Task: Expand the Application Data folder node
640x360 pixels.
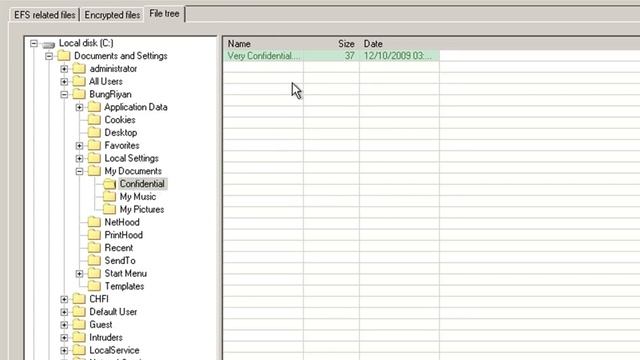Action: (x=79, y=107)
